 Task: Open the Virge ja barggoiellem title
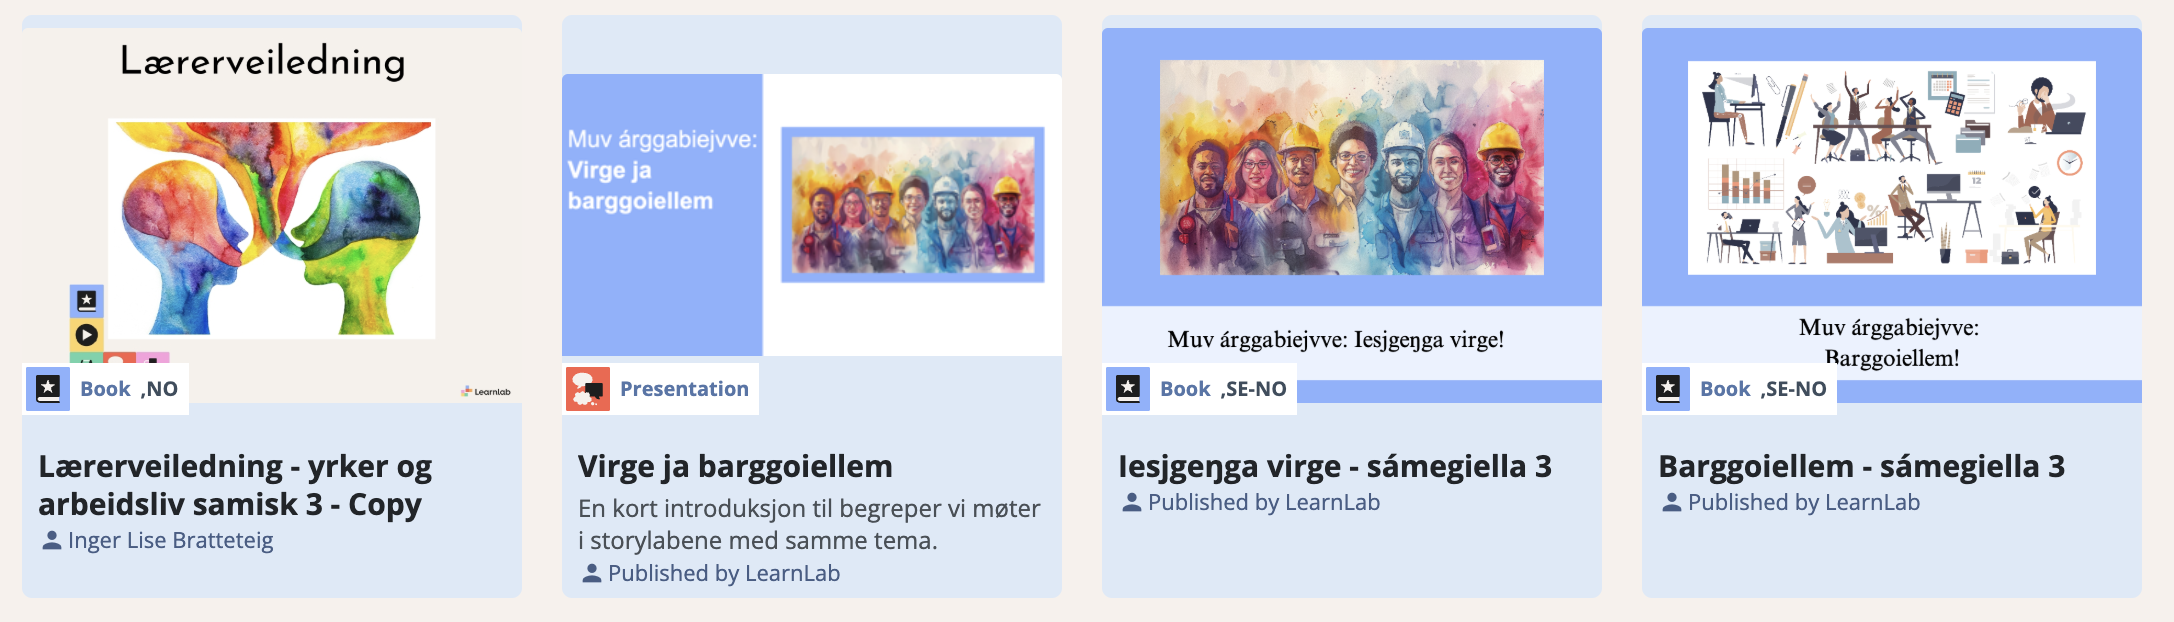point(735,466)
